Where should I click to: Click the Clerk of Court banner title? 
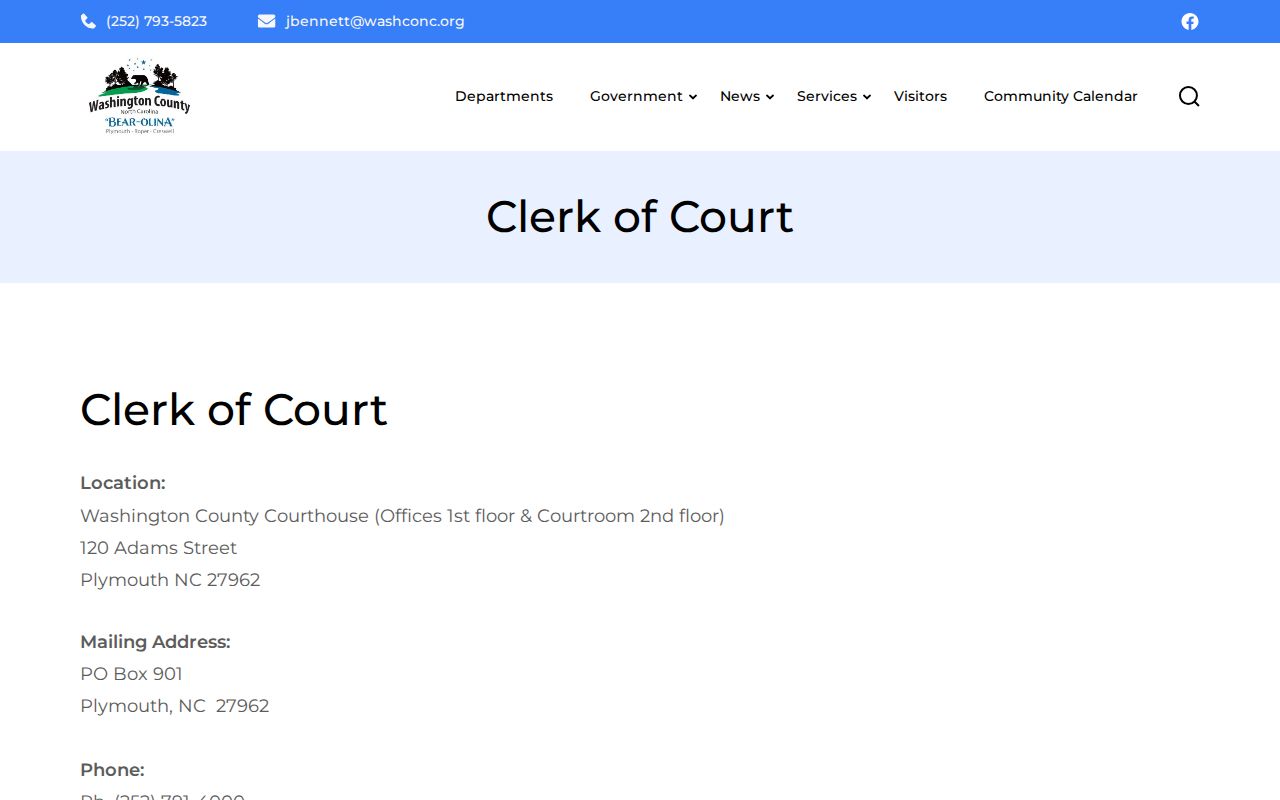[x=640, y=217]
